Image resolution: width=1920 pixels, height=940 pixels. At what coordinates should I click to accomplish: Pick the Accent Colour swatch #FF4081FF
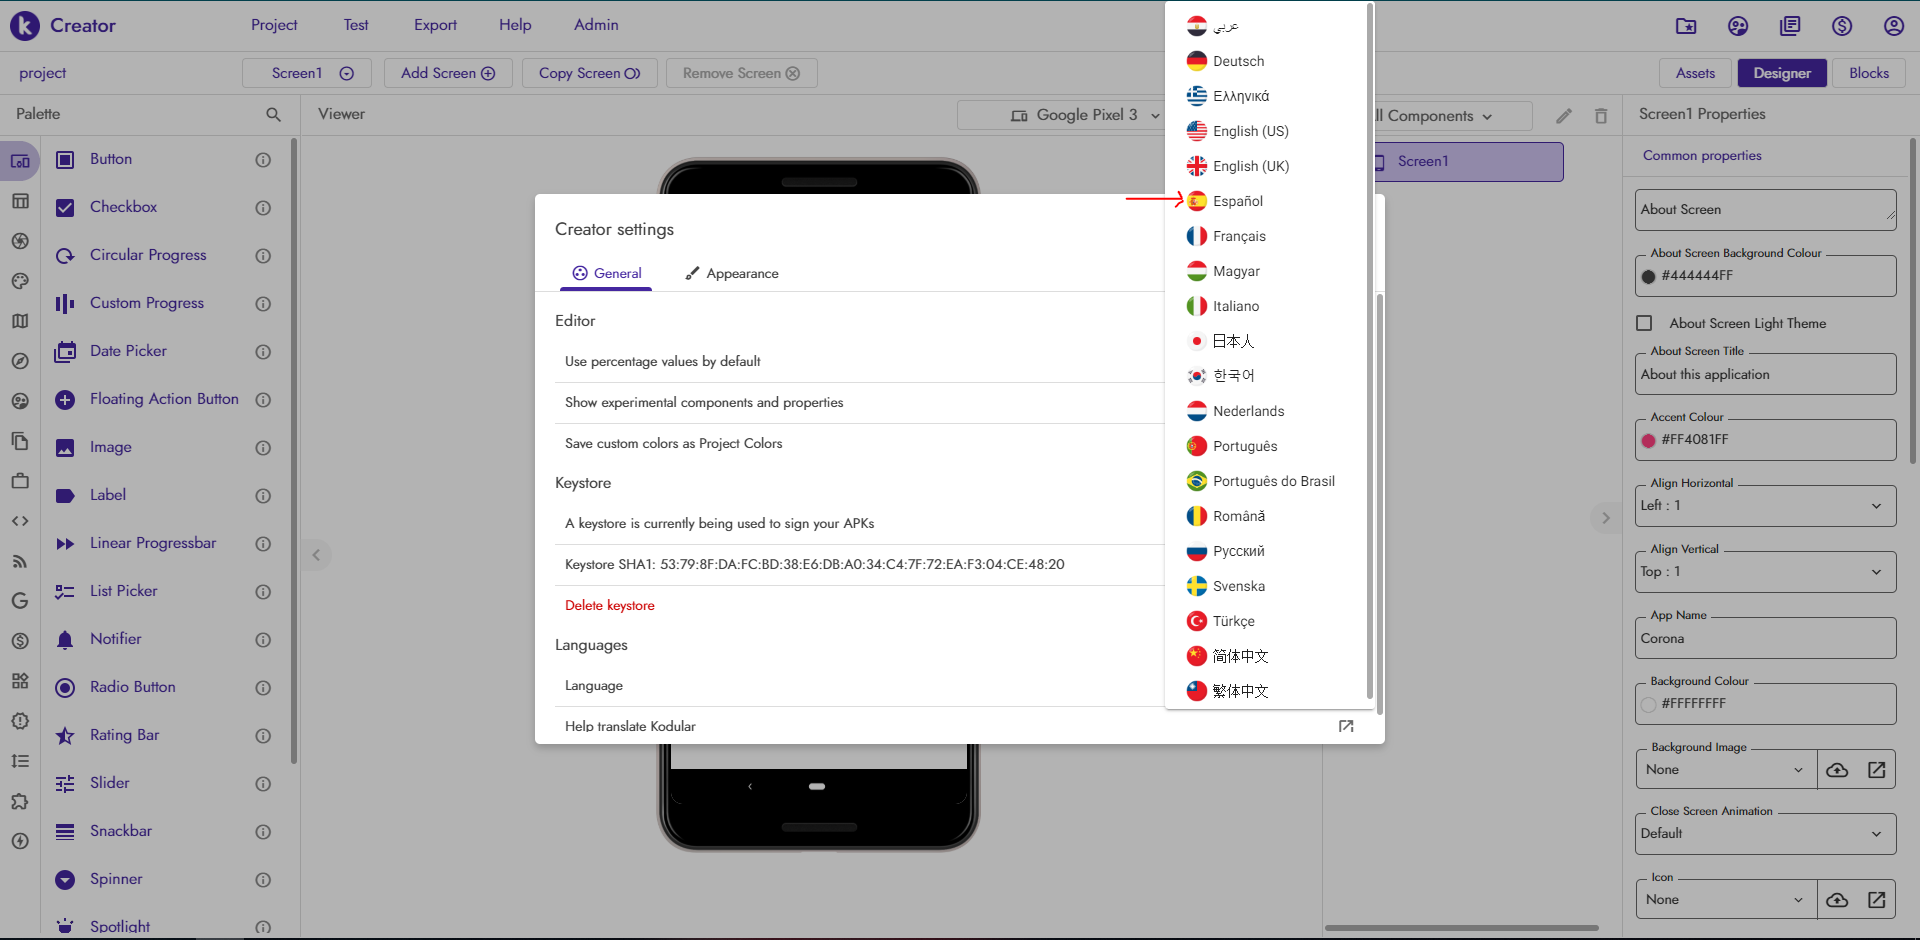(x=1649, y=440)
